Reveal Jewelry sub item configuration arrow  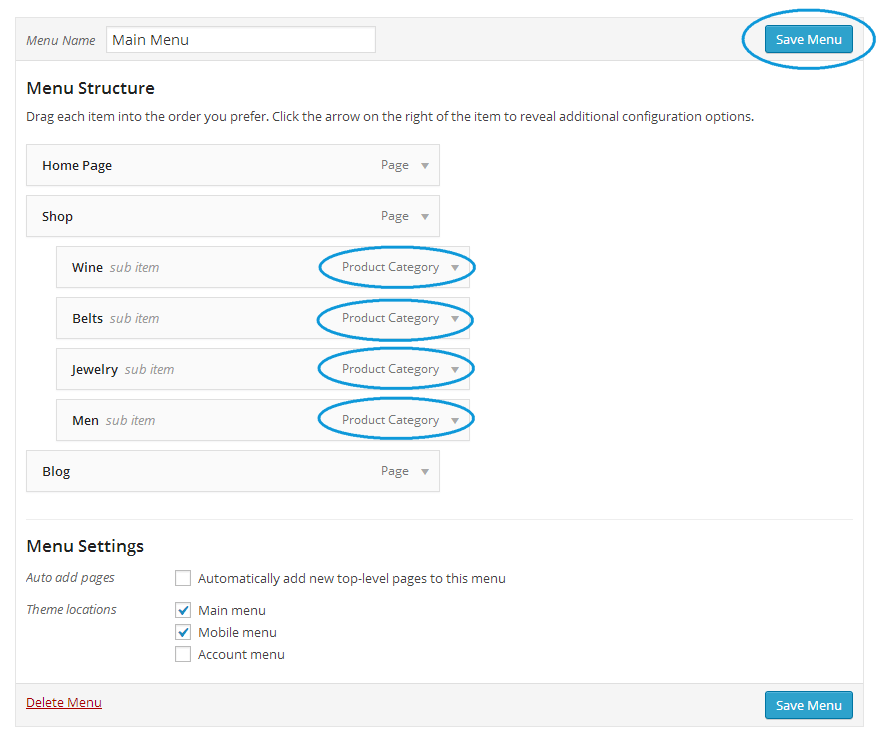click(x=455, y=370)
